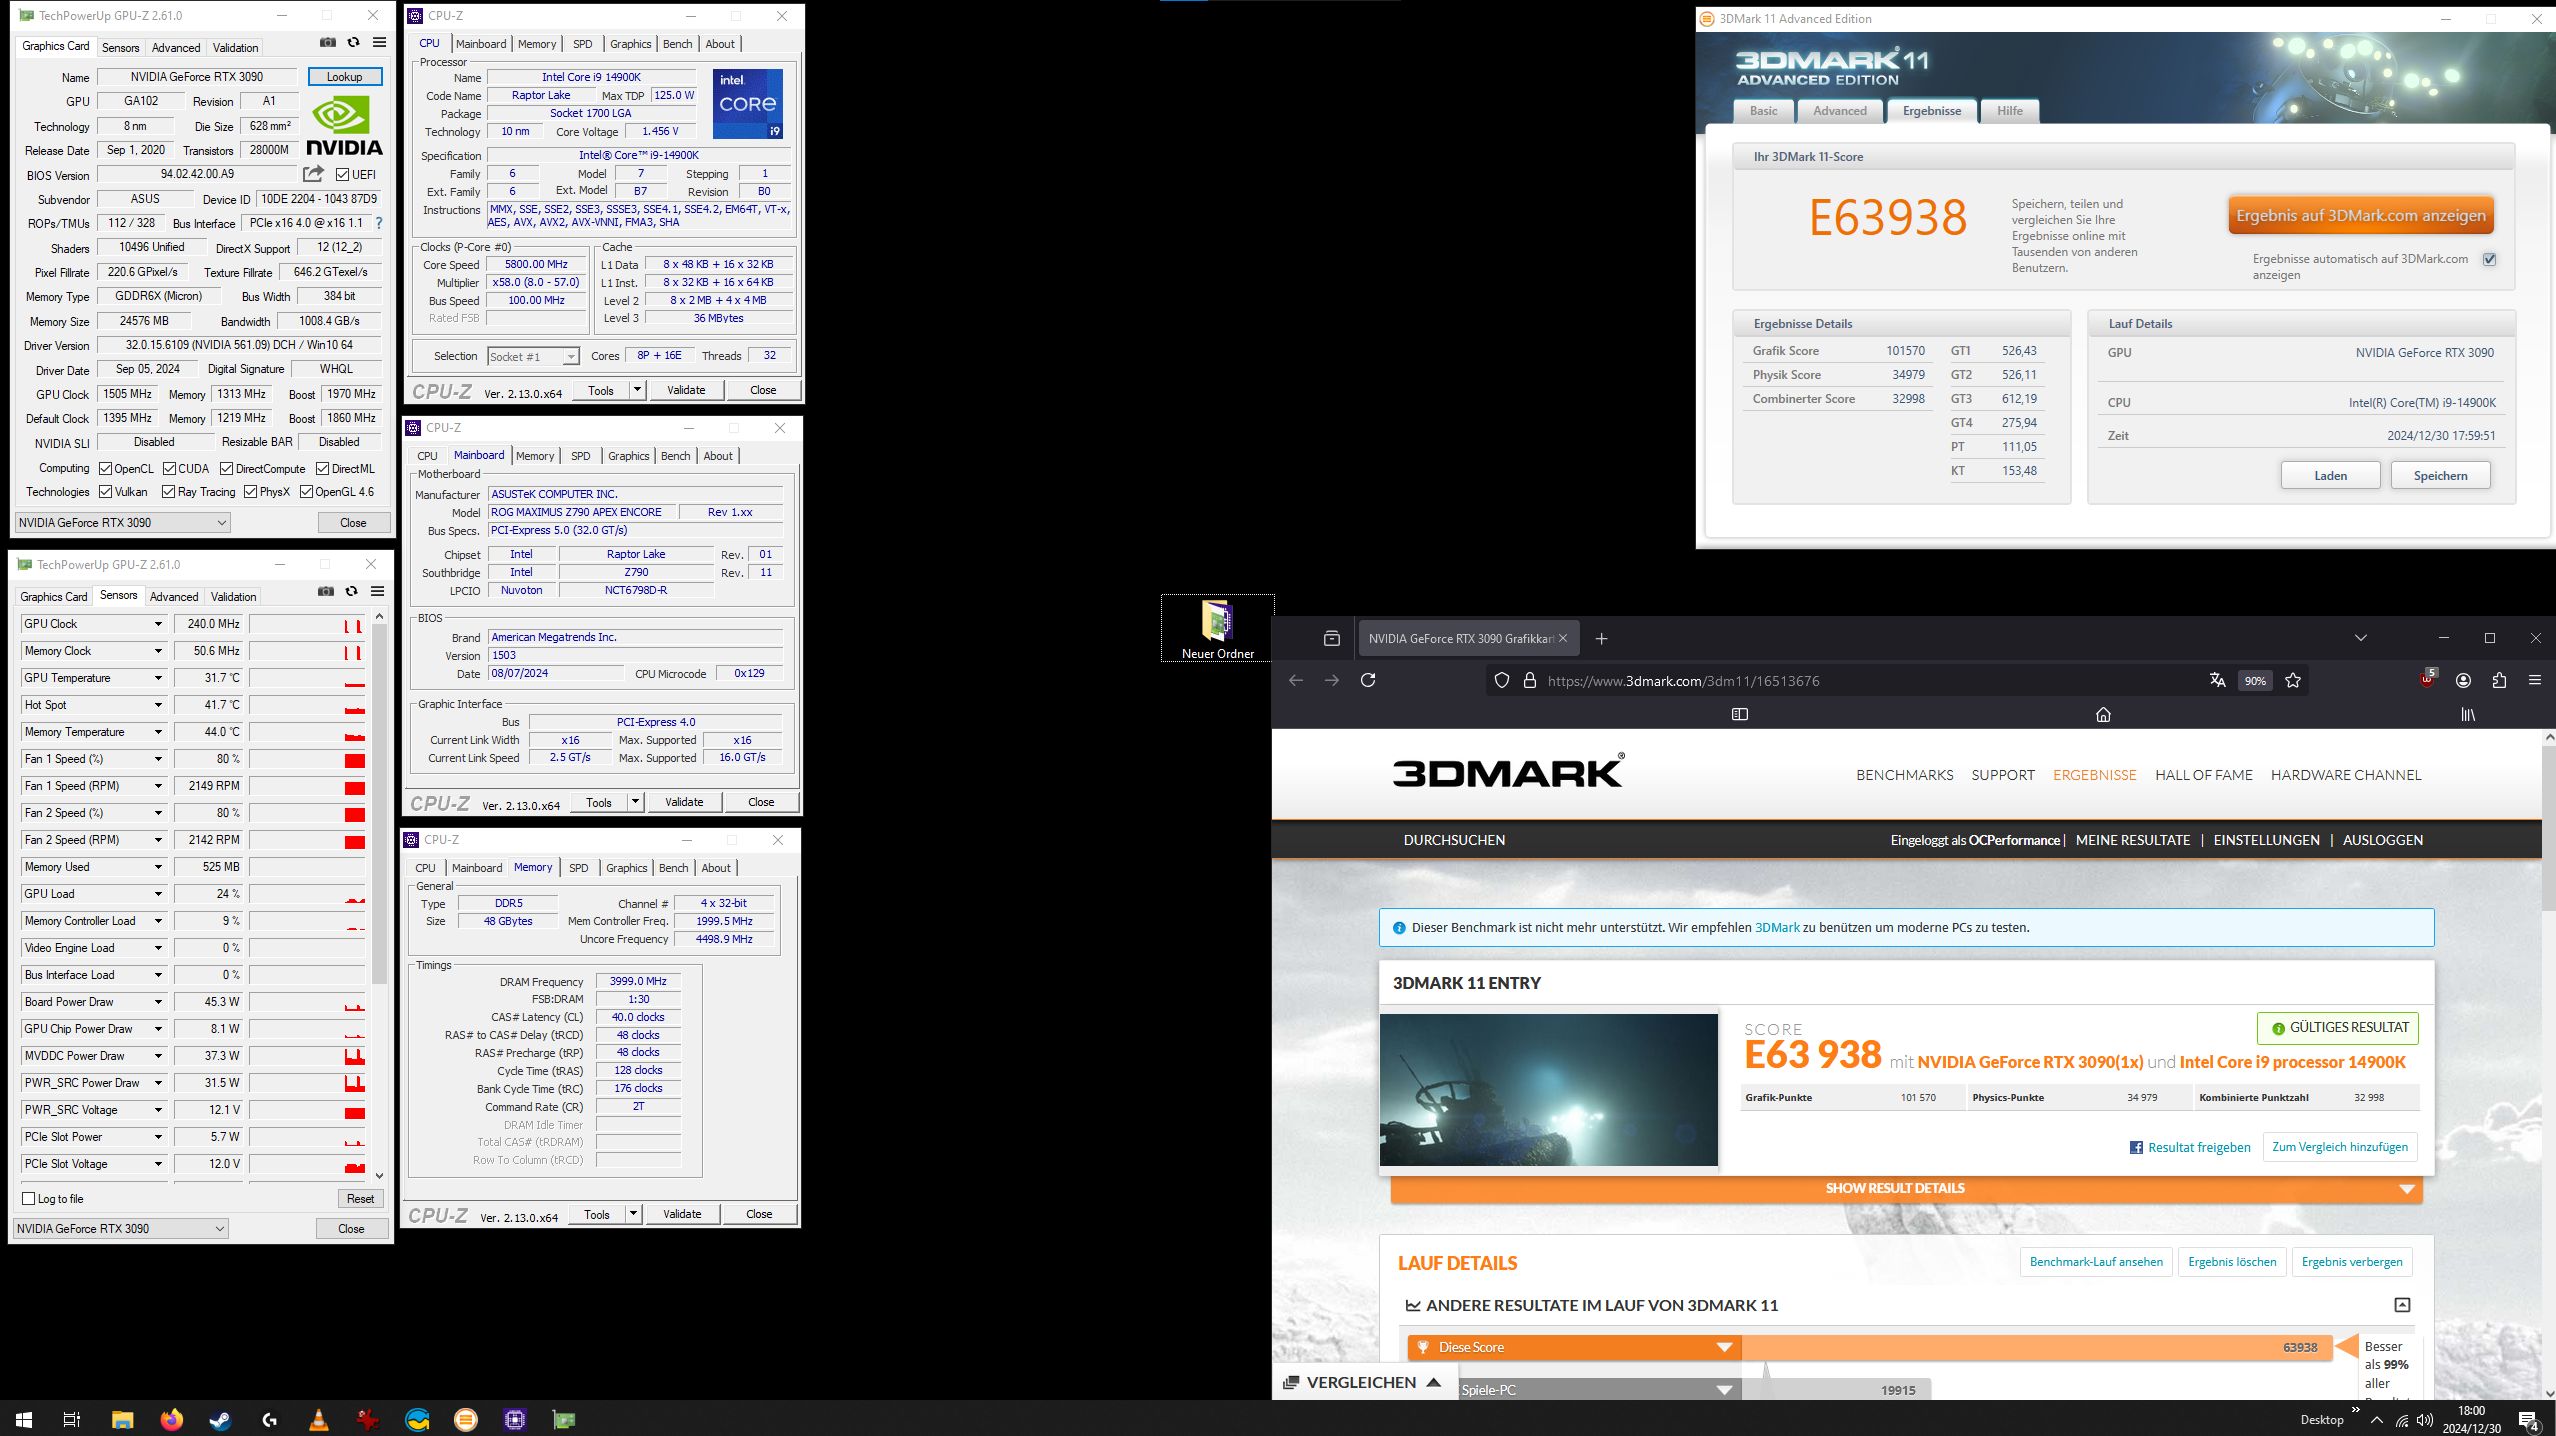Open HALL OF FAME menu on 3DMark site
The image size is (2556, 1436).
pyautogui.click(x=2203, y=775)
